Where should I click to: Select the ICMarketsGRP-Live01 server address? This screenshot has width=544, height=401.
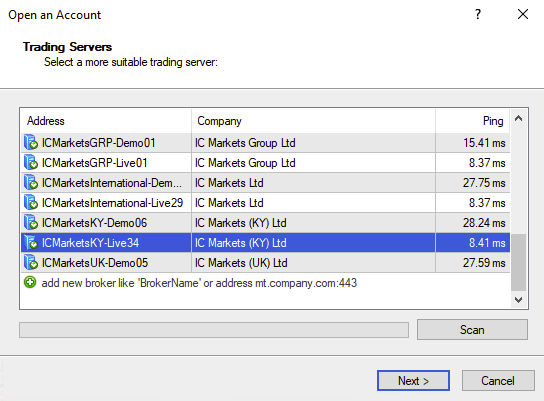click(94, 163)
